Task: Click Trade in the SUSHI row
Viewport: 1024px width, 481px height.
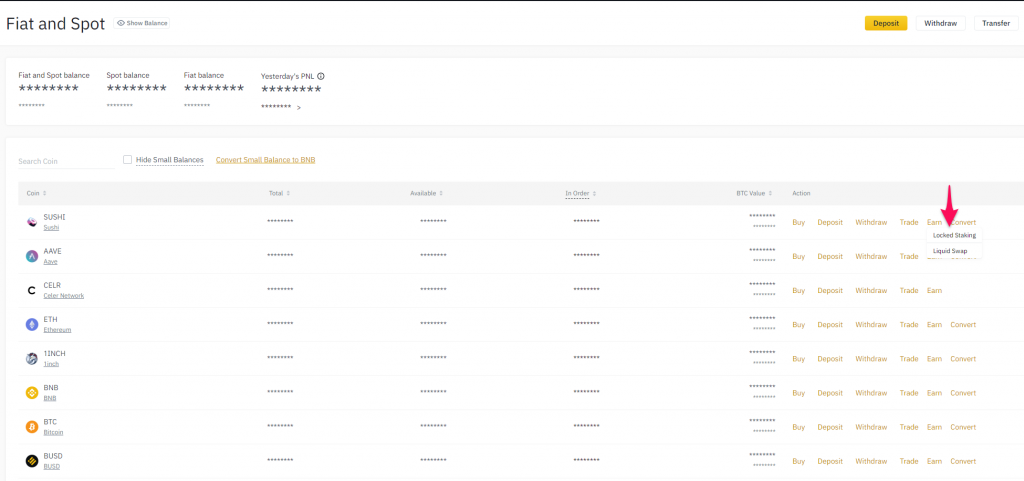Action: tap(909, 223)
